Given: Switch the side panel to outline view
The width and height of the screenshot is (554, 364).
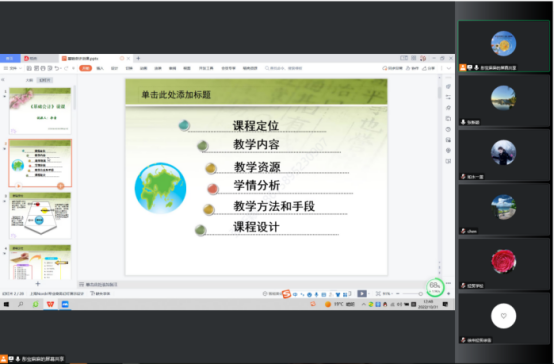Looking at the screenshot, I should (29, 80).
